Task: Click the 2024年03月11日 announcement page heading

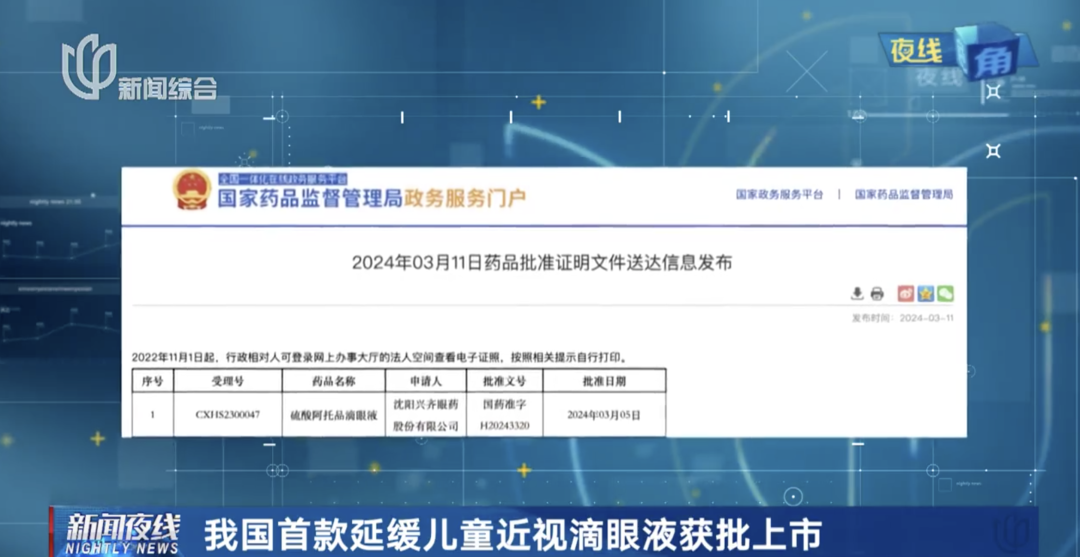Action: 541,263
